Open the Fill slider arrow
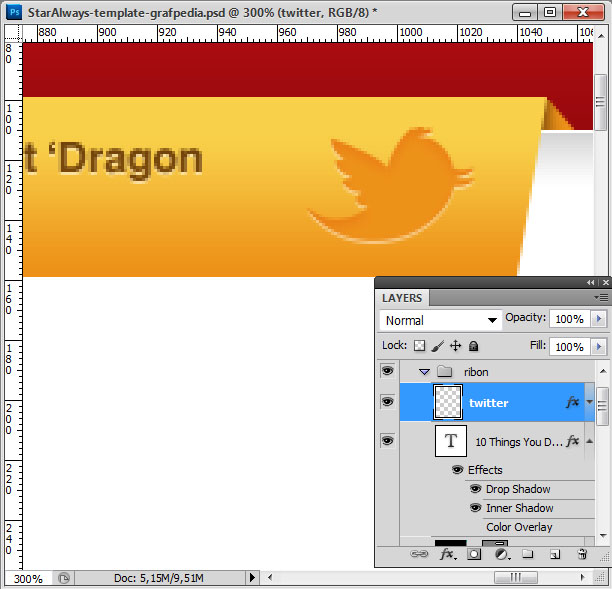 (599, 347)
